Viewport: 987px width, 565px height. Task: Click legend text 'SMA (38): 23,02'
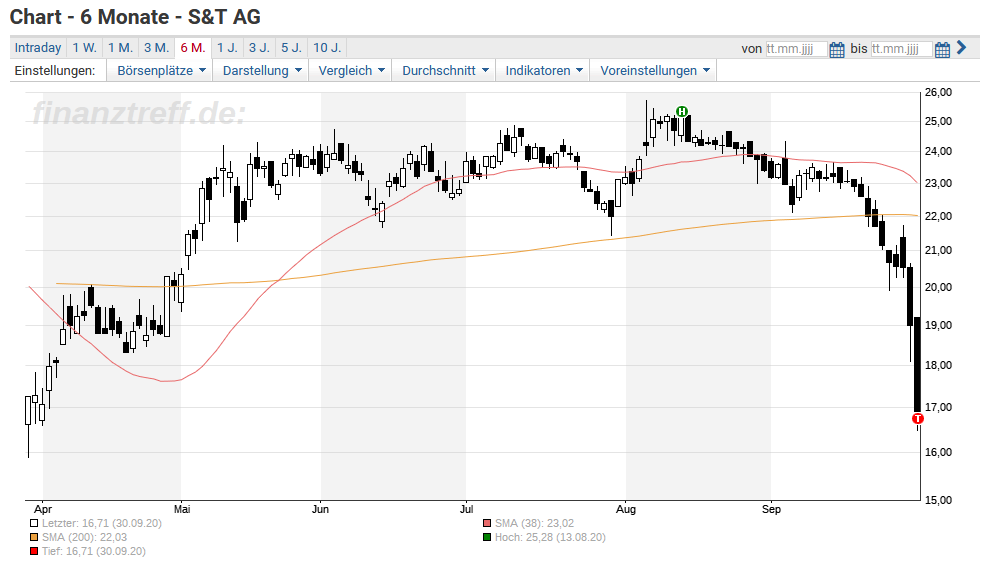534,523
